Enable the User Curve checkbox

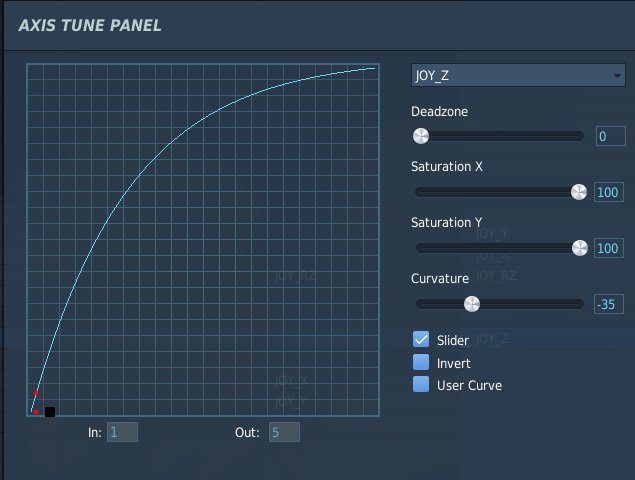click(421, 384)
